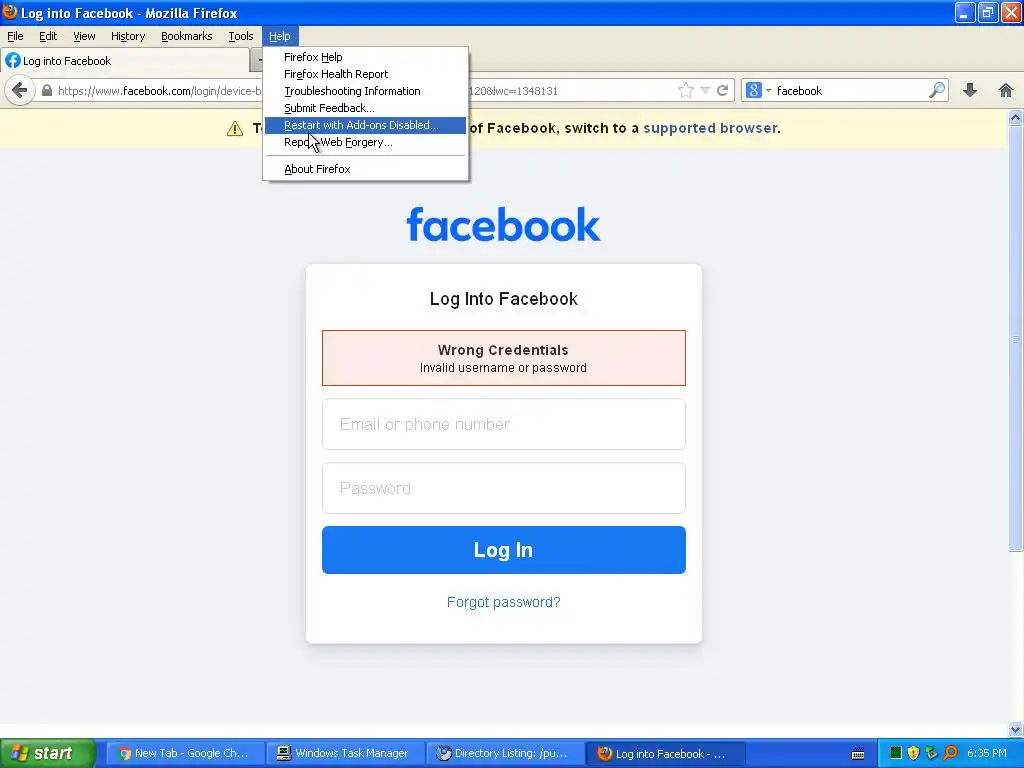1024x768 pixels.
Task: Open About Firefox menu entry
Action: 365,168
